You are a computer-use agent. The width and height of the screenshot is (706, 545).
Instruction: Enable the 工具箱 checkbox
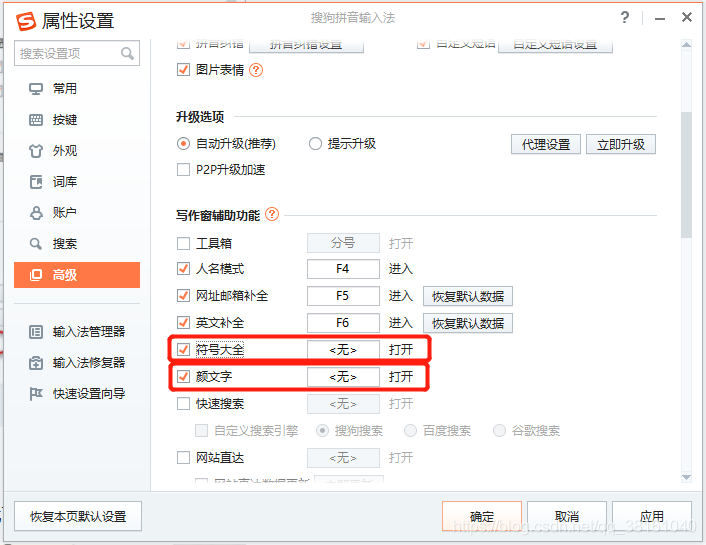click(x=183, y=244)
